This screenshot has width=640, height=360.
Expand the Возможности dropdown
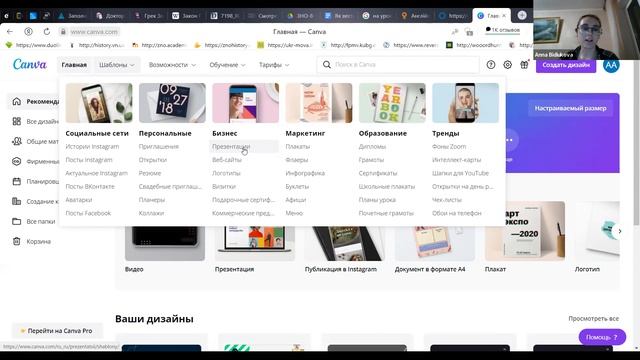tap(172, 64)
